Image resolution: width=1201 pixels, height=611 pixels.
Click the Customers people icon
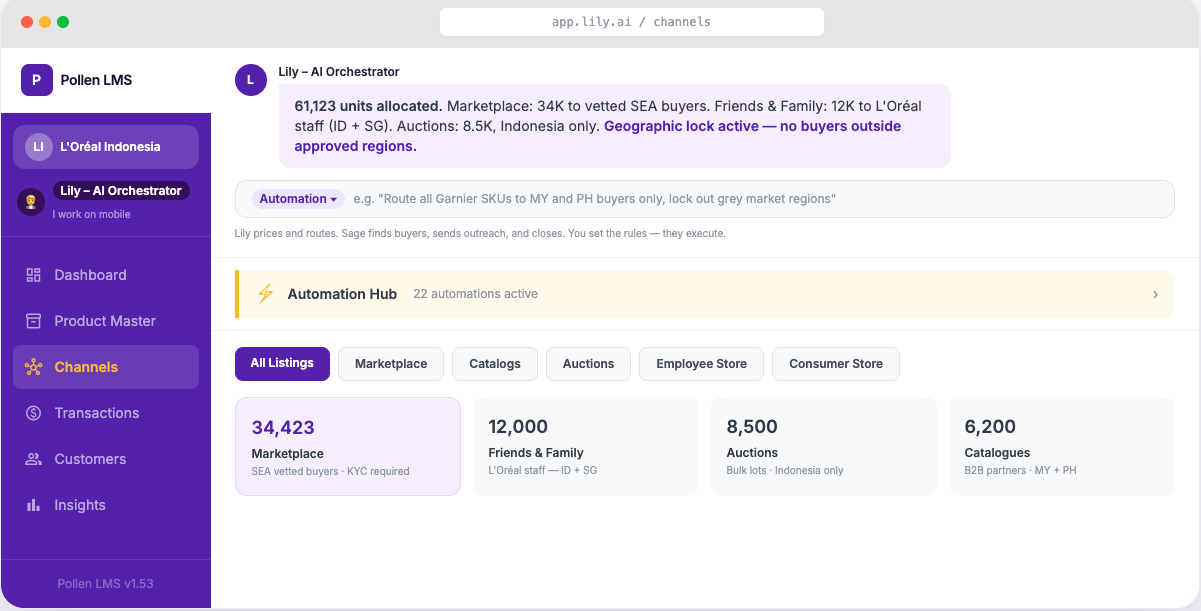pyautogui.click(x=34, y=459)
